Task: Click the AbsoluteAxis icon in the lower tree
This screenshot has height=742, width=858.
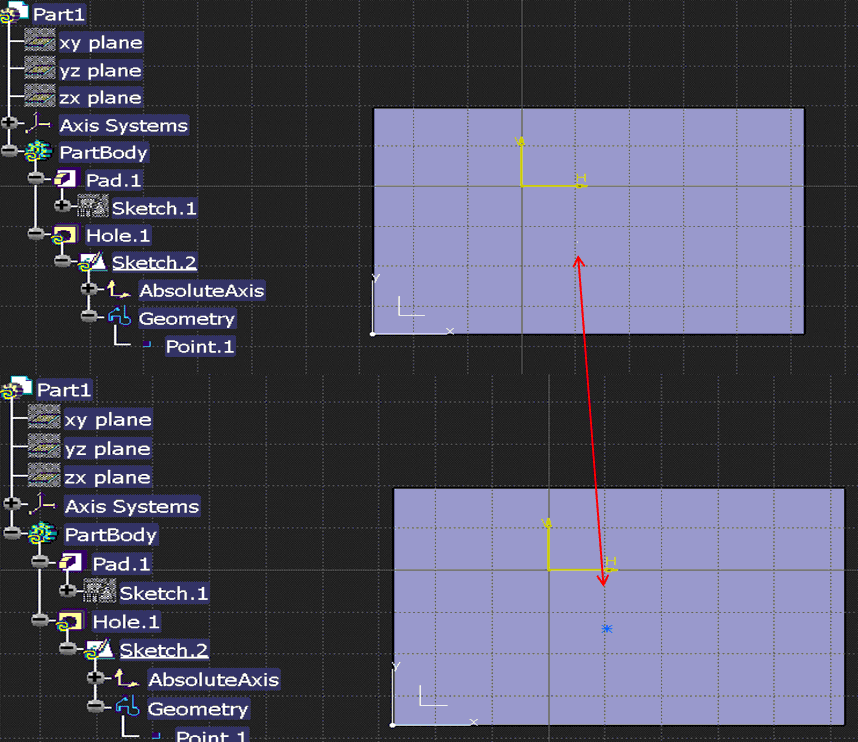Action: point(126,679)
